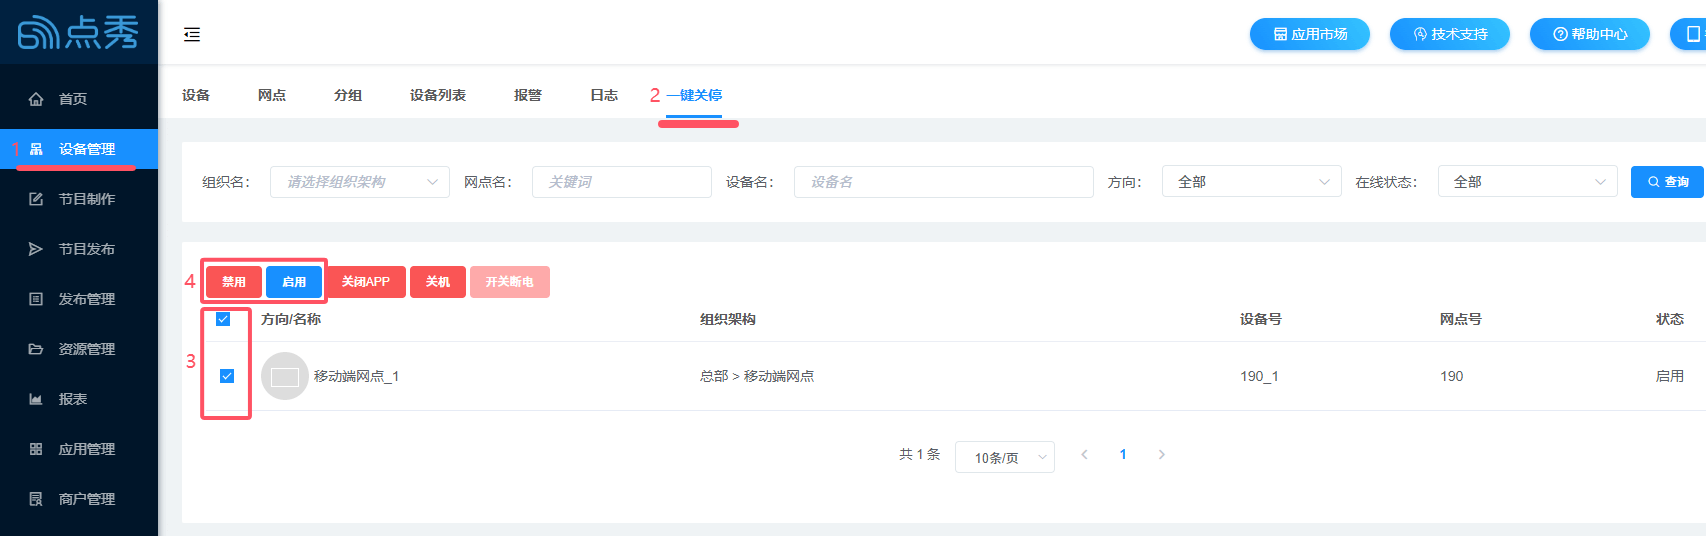The width and height of the screenshot is (1706, 536).
Task: Click the 应用管理 grid icon
Action: tap(36, 449)
